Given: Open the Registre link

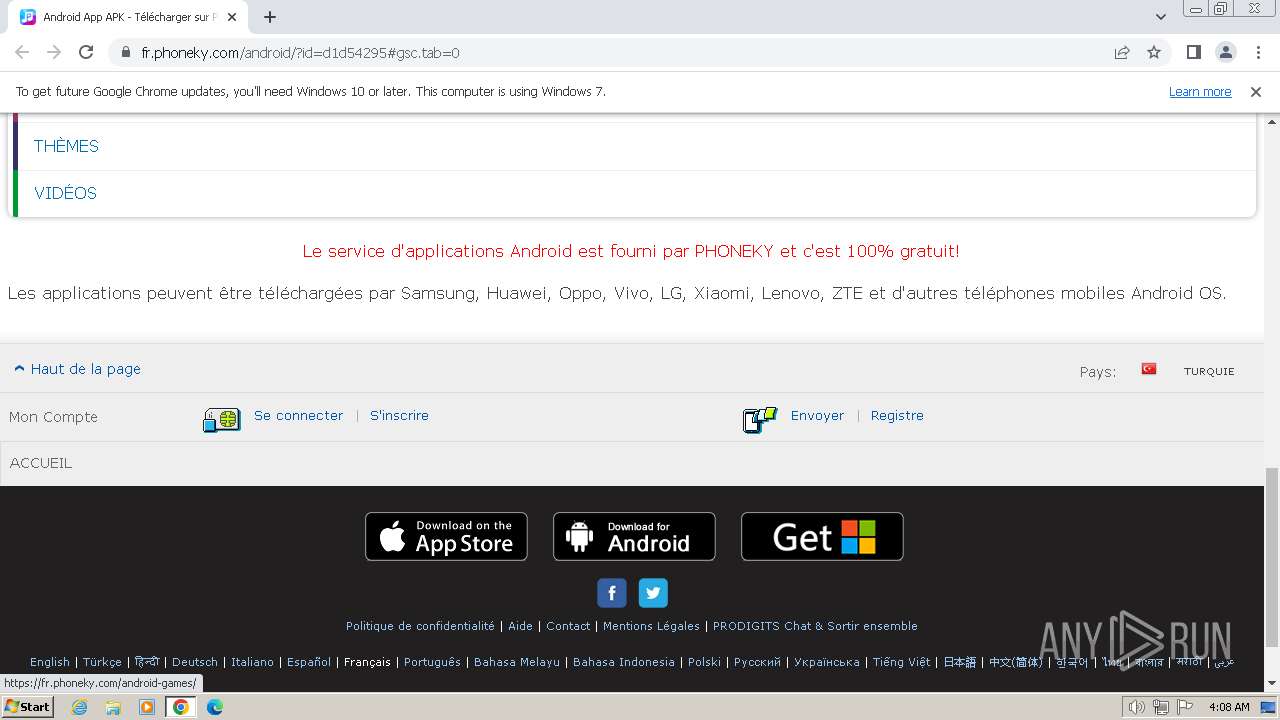Looking at the screenshot, I should pos(897,415).
